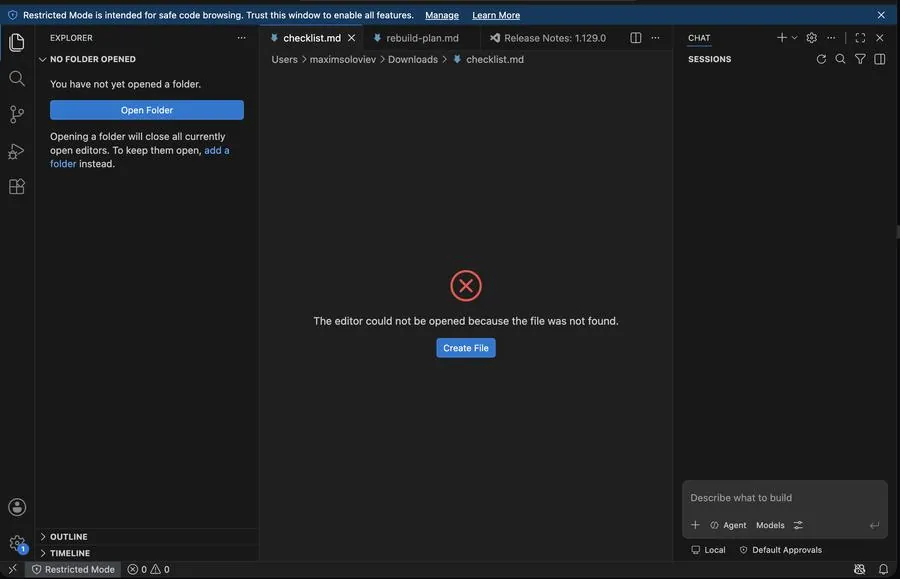The height and width of the screenshot is (579, 900).
Task: Open the Agent mode picker
Action: 728,525
